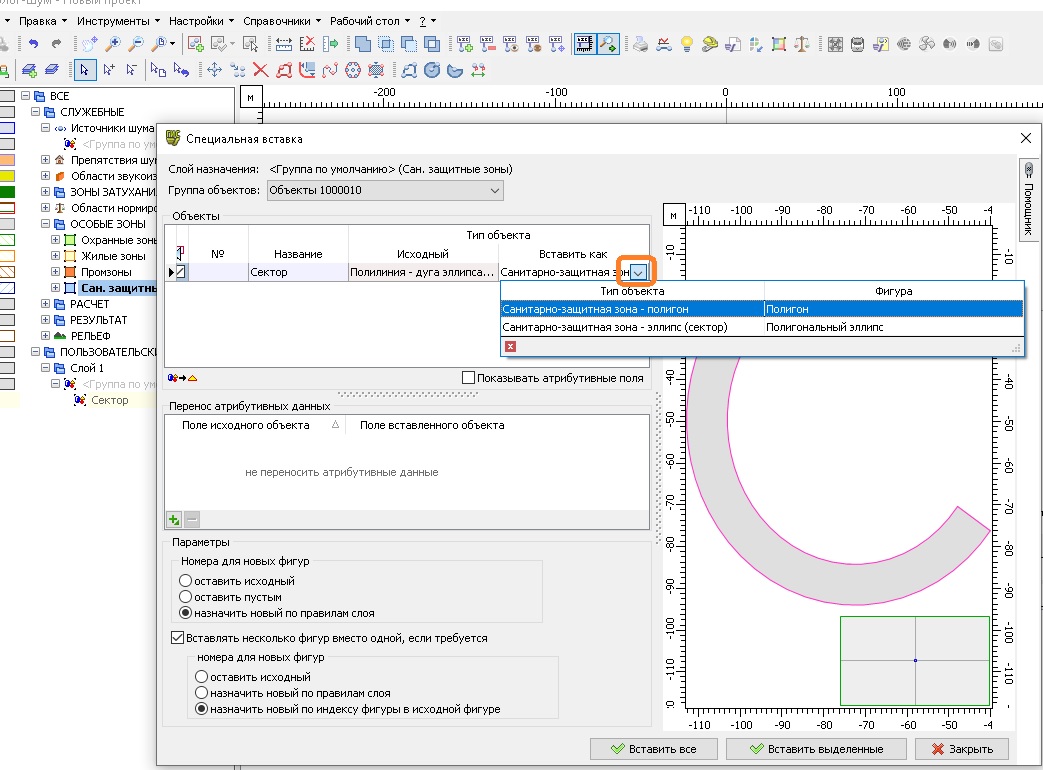1043x770 pixels.
Task: Select 'оставить пустым' radio option
Action: (186, 597)
